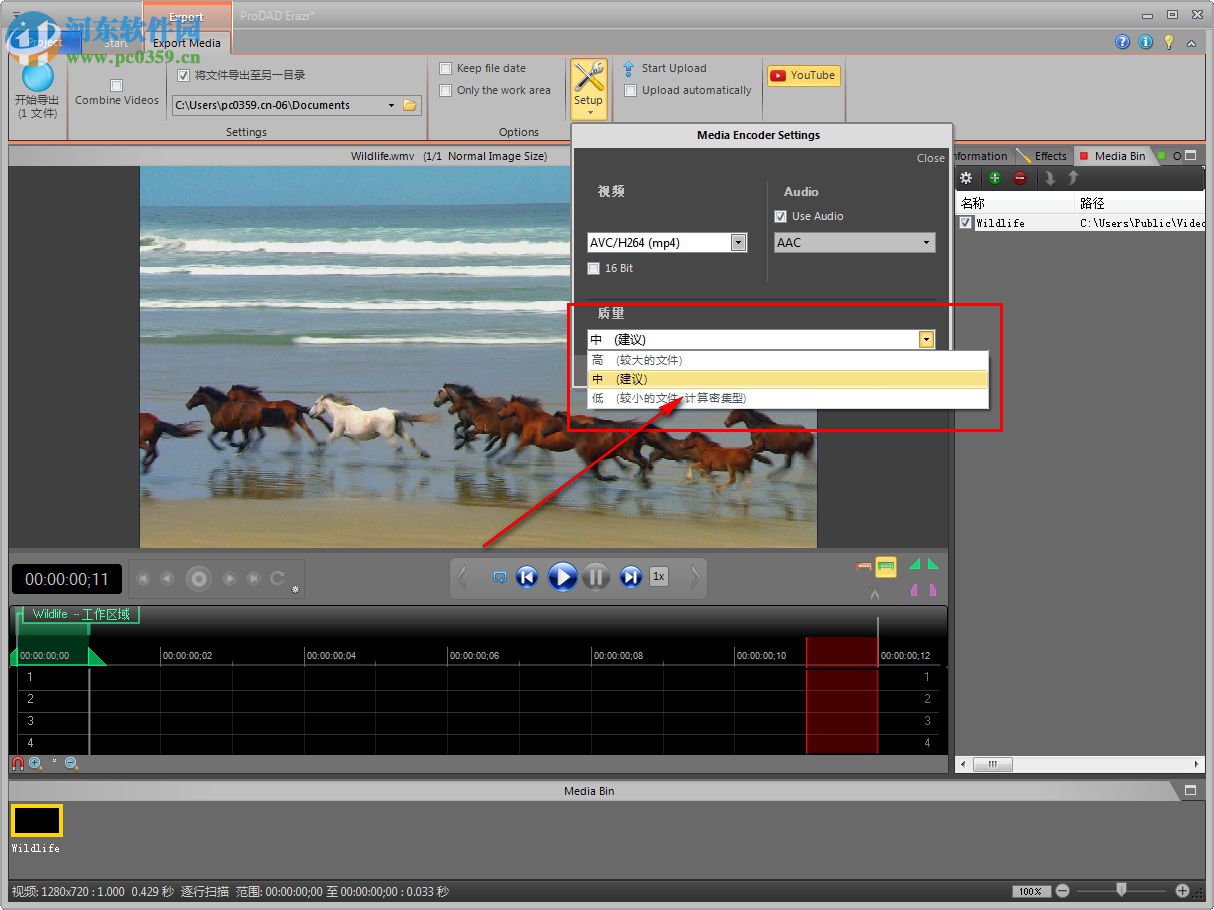The width and height of the screenshot is (1214, 910).
Task: Open the Start ribbon tab
Action: [x=116, y=43]
